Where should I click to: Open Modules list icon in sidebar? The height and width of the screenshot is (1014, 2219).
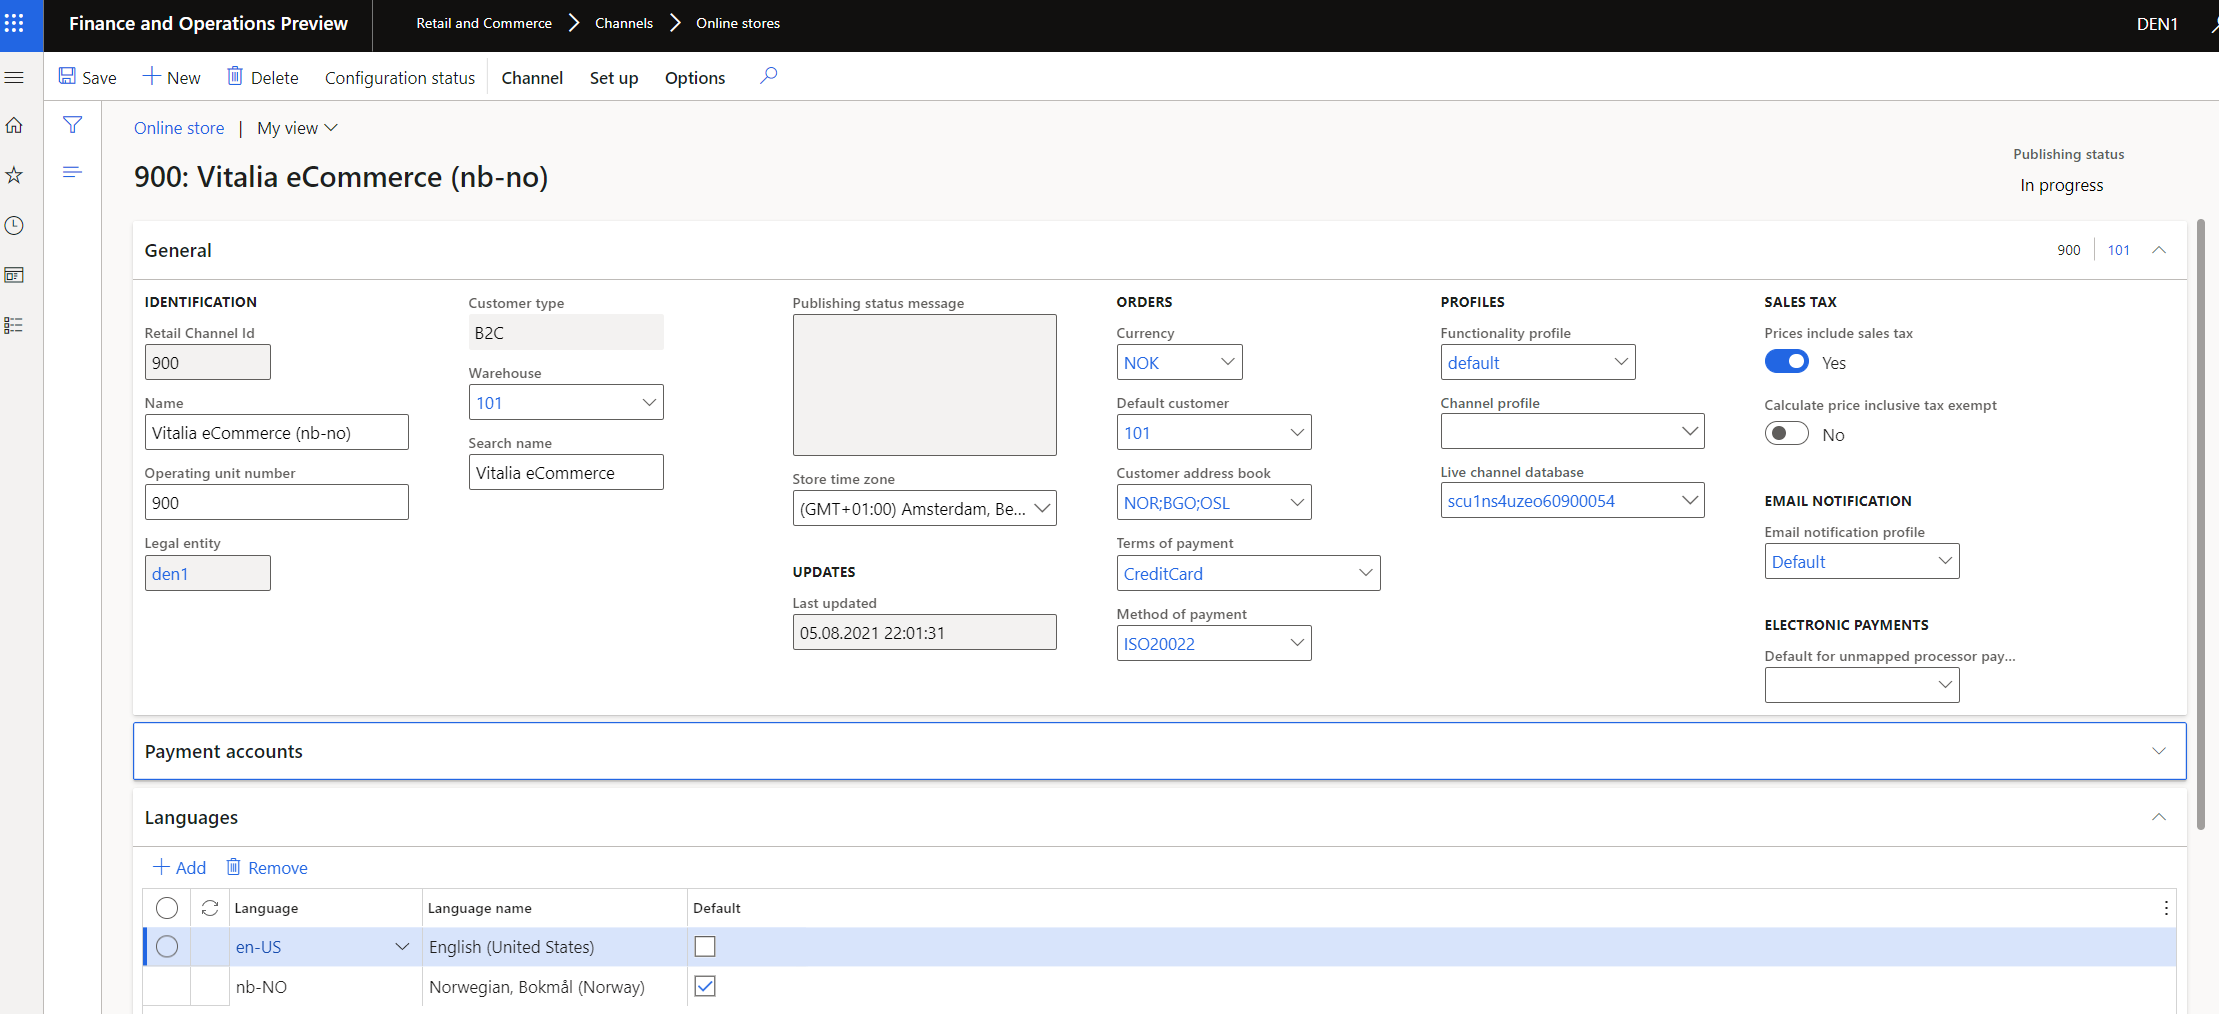click(14, 325)
